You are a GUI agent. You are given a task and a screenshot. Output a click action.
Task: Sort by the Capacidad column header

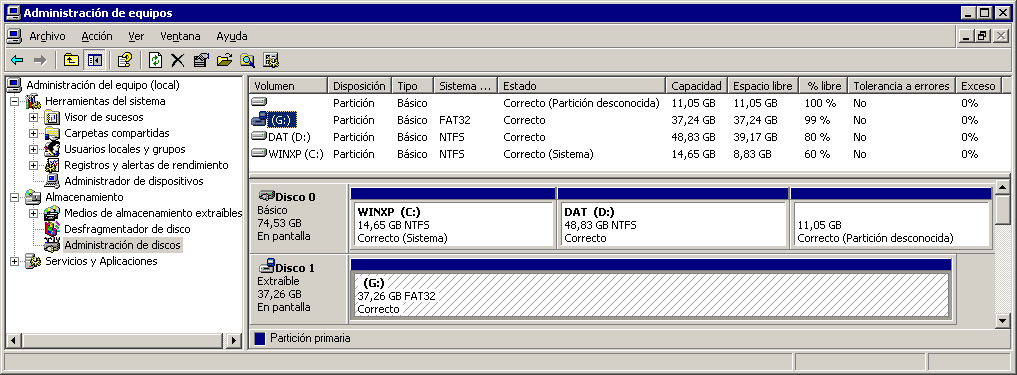pyautogui.click(x=697, y=86)
